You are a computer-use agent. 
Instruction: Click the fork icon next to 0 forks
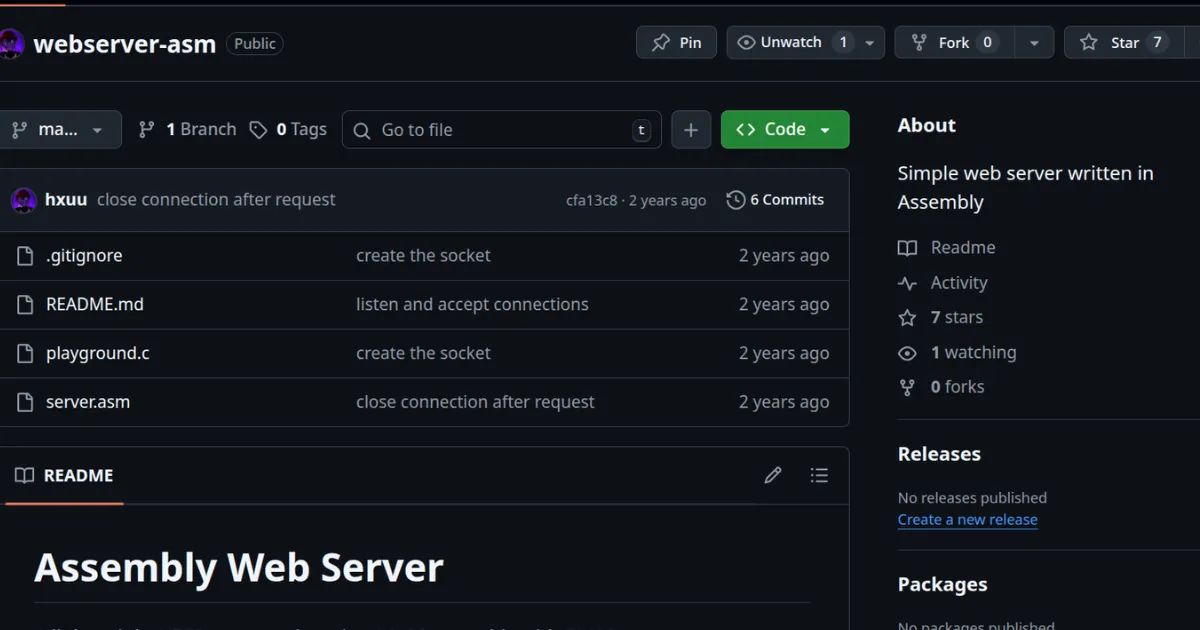pyautogui.click(x=907, y=387)
